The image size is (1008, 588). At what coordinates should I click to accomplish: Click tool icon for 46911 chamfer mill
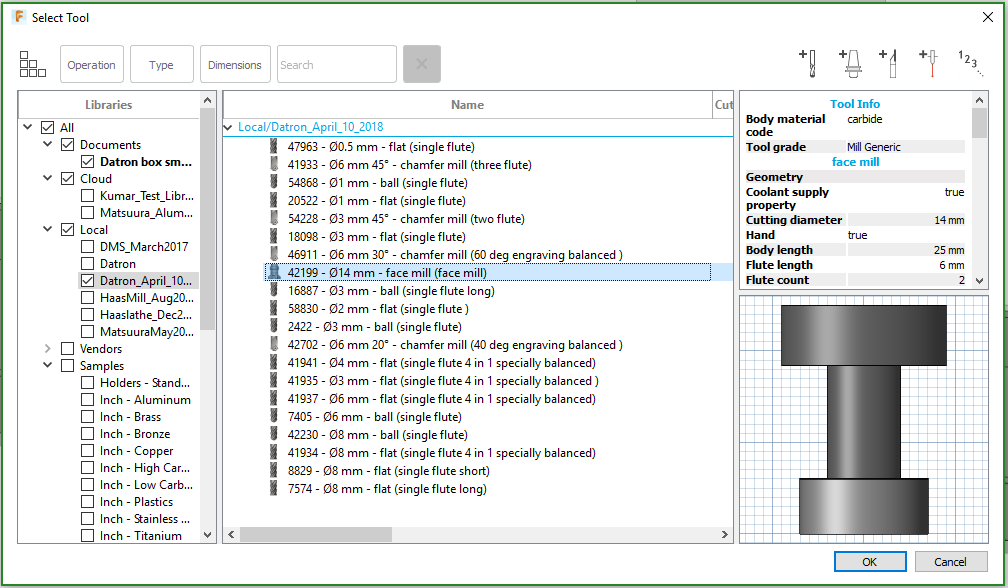pyautogui.click(x=274, y=254)
